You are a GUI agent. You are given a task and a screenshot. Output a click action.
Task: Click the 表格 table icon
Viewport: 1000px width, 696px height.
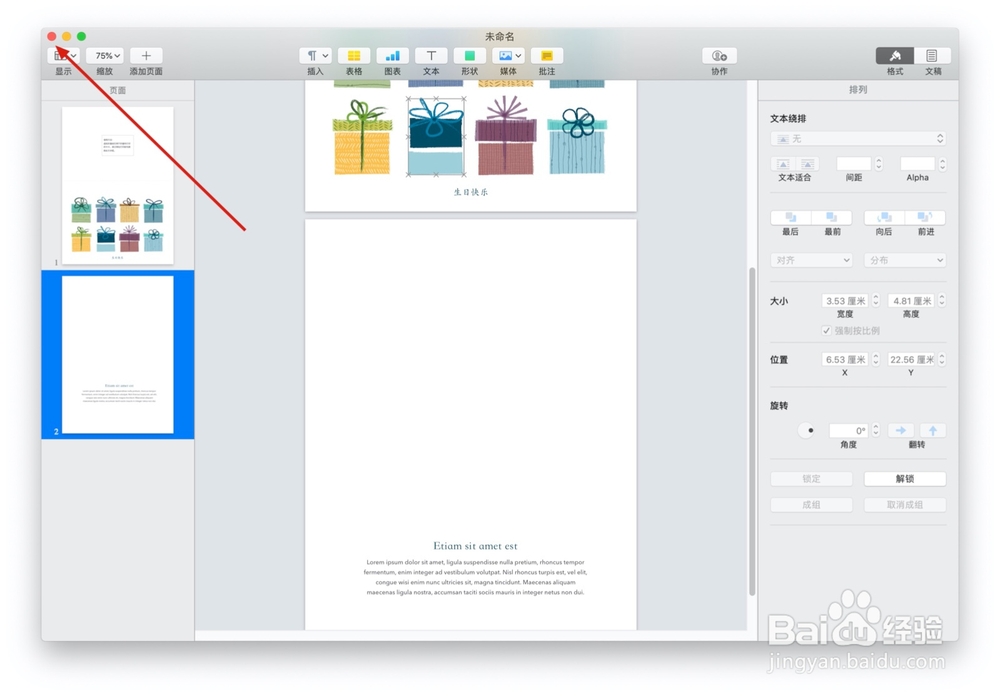[354, 56]
